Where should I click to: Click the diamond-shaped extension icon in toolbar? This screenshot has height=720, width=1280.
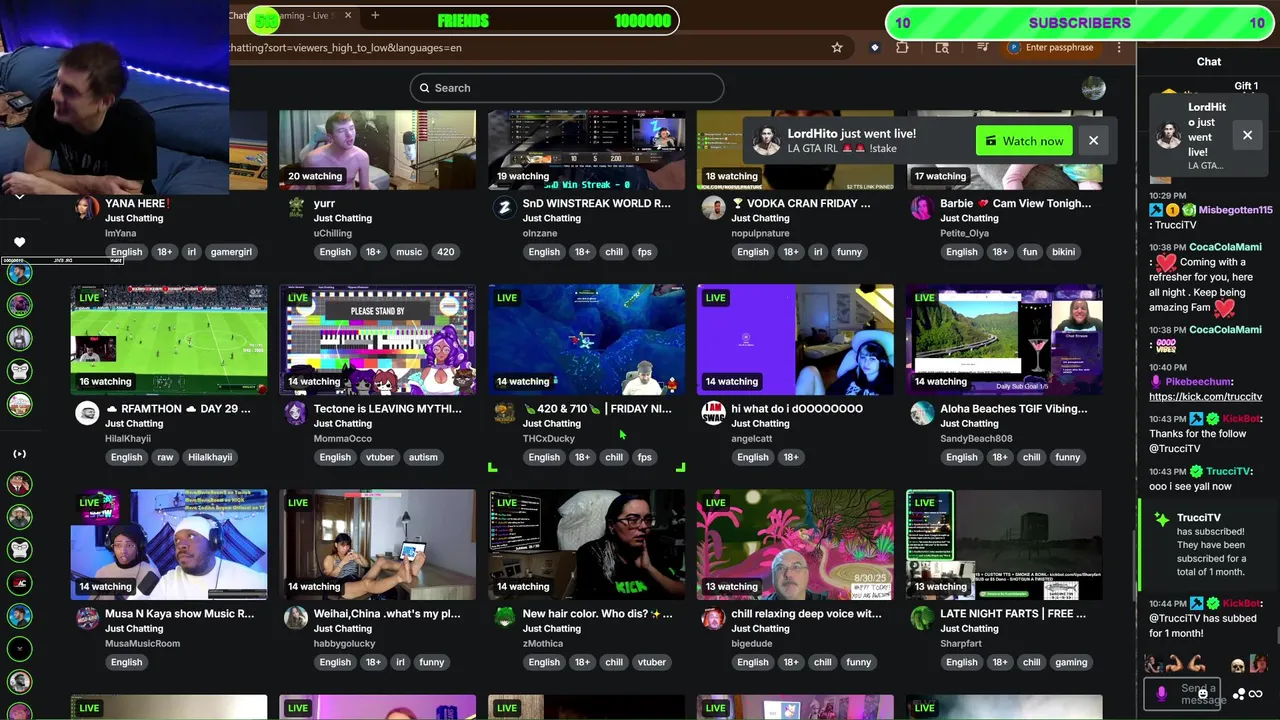pos(875,47)
